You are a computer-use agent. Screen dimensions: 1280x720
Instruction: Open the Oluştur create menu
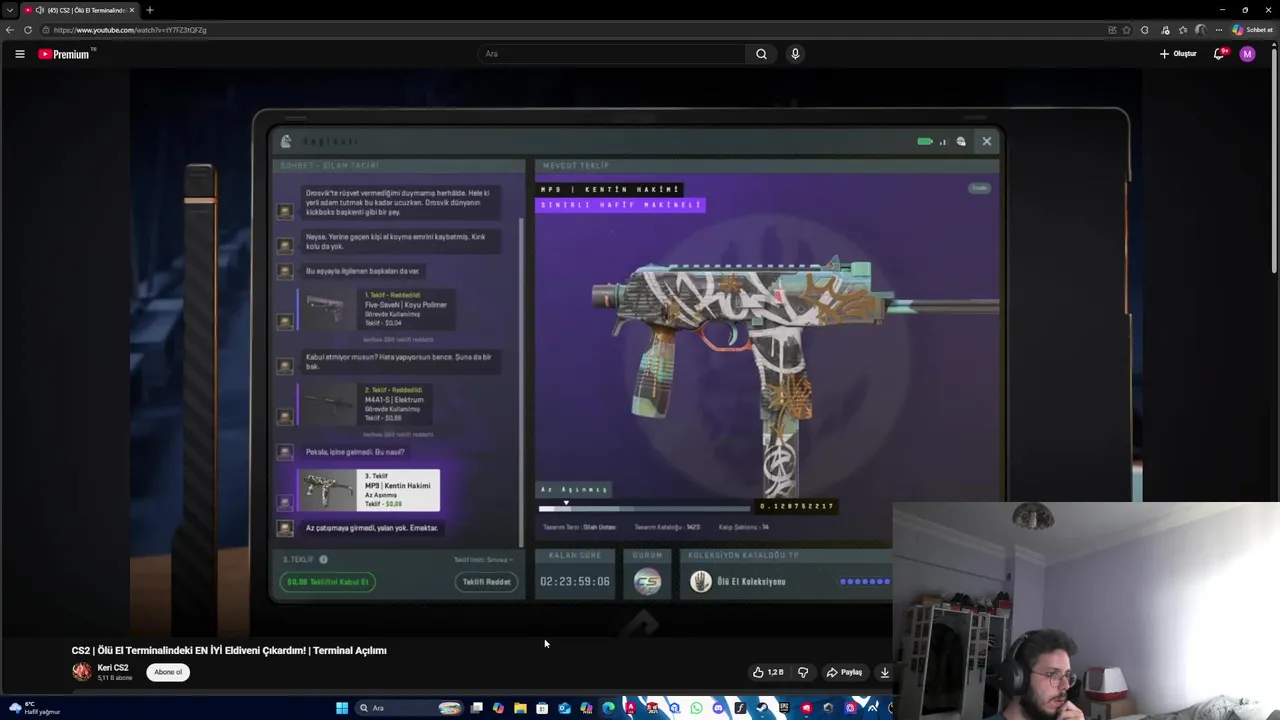(x=1178, y=54)
